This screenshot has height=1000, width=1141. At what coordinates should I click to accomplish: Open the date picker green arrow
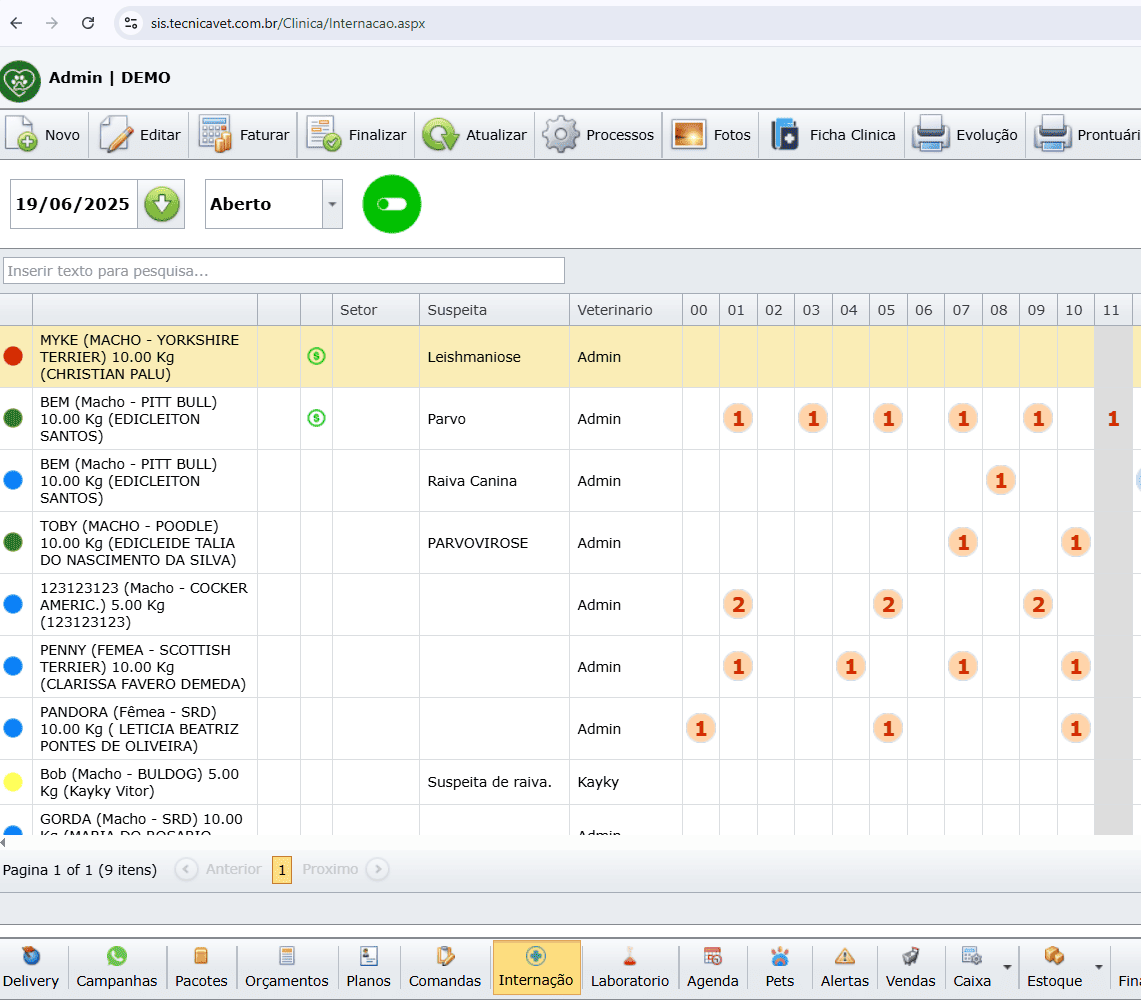pyautogui.click(x=161, y=204)
